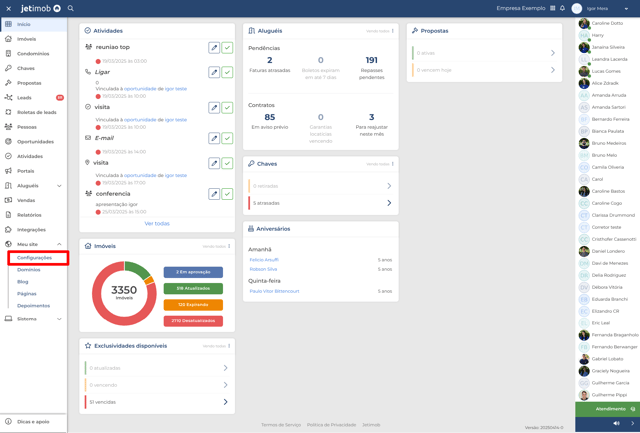Close the sidebar with the X icon
The height and width of the screenshot is (433, 640).
(x=8, y=8)
